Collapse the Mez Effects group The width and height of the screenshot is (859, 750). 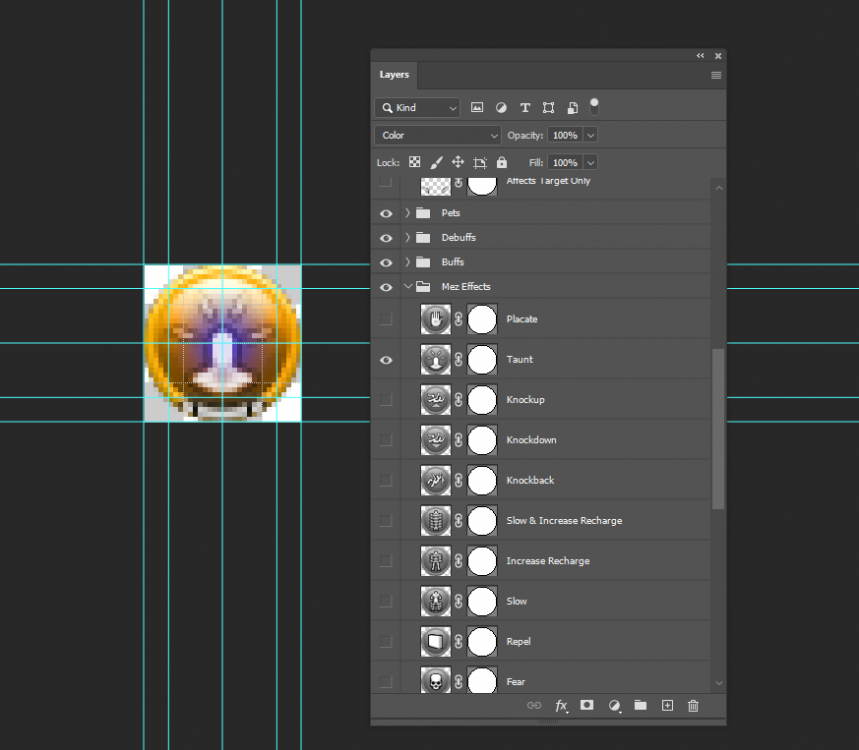tap(408, 287)
